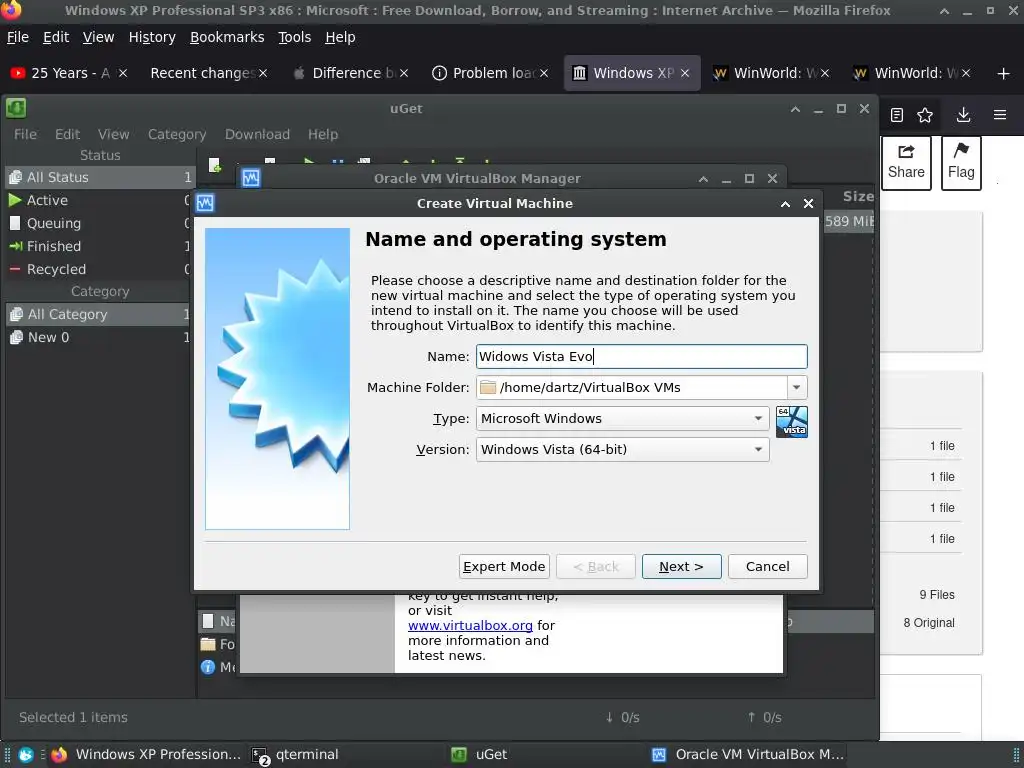This screenshot has width=1024, height=768.
Task: Click the Share button on Internet Archive page
Action: (906, 163)
